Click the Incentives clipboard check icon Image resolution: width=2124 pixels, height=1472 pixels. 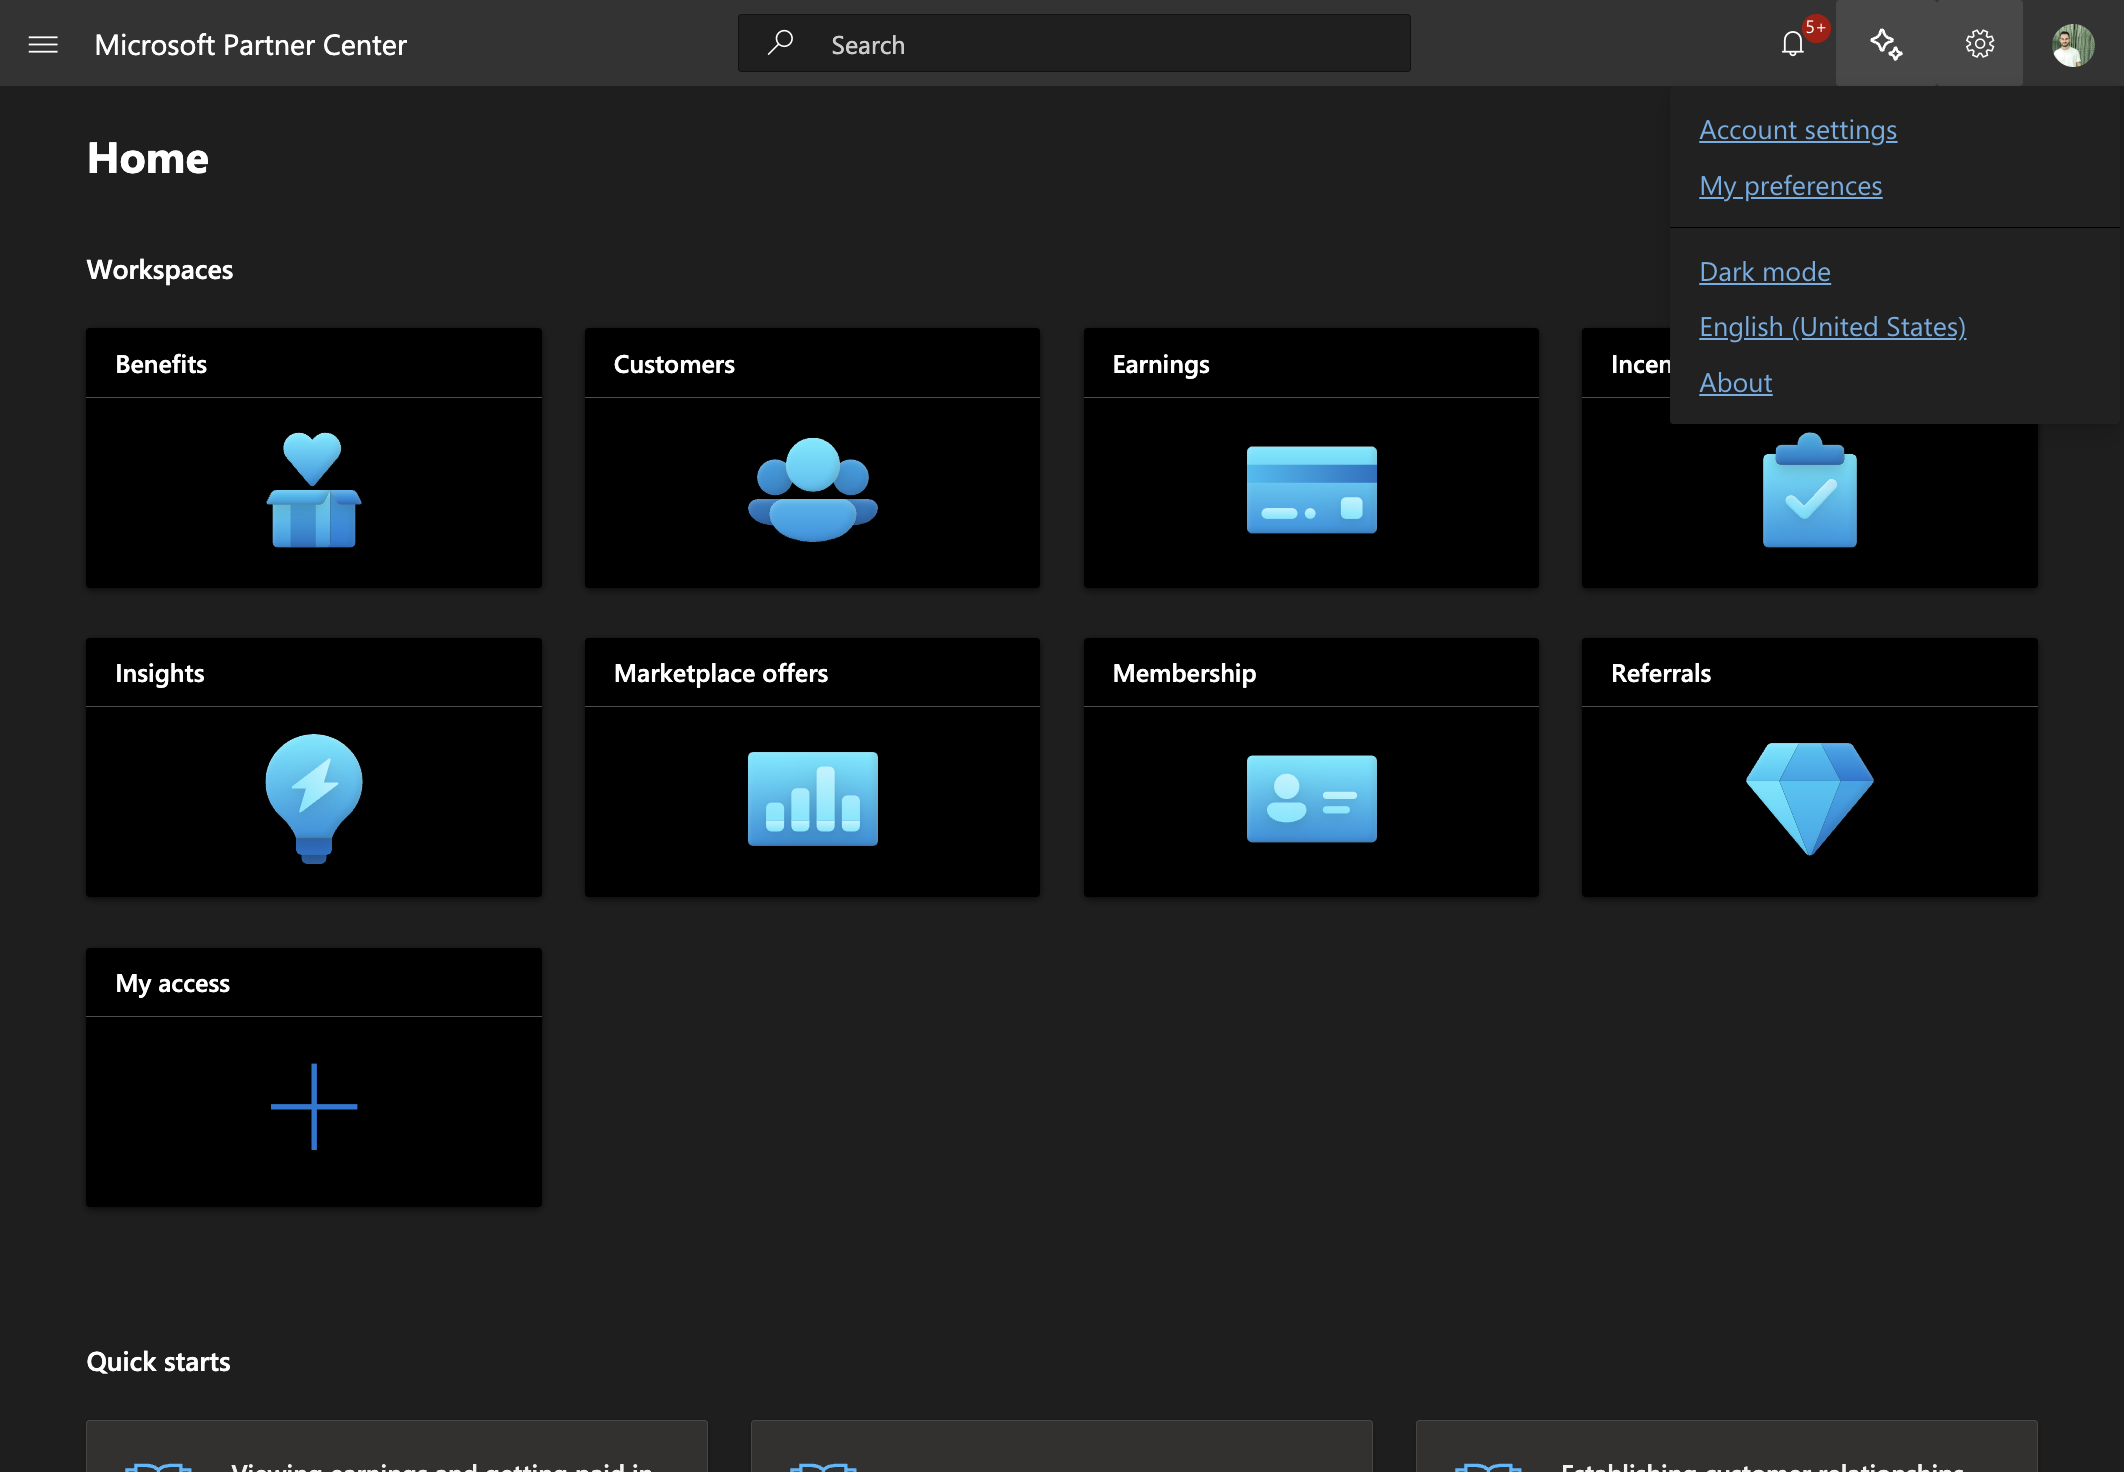[x=1809, y=490]
